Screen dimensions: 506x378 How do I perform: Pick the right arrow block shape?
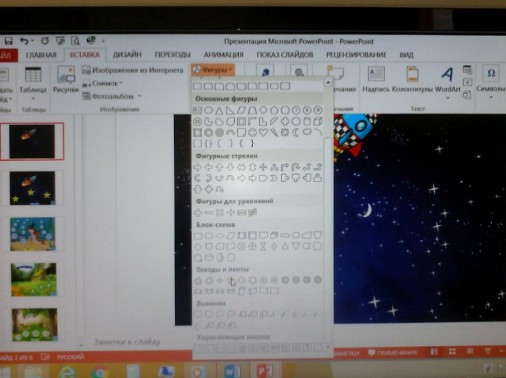click(x=198, y=167)
